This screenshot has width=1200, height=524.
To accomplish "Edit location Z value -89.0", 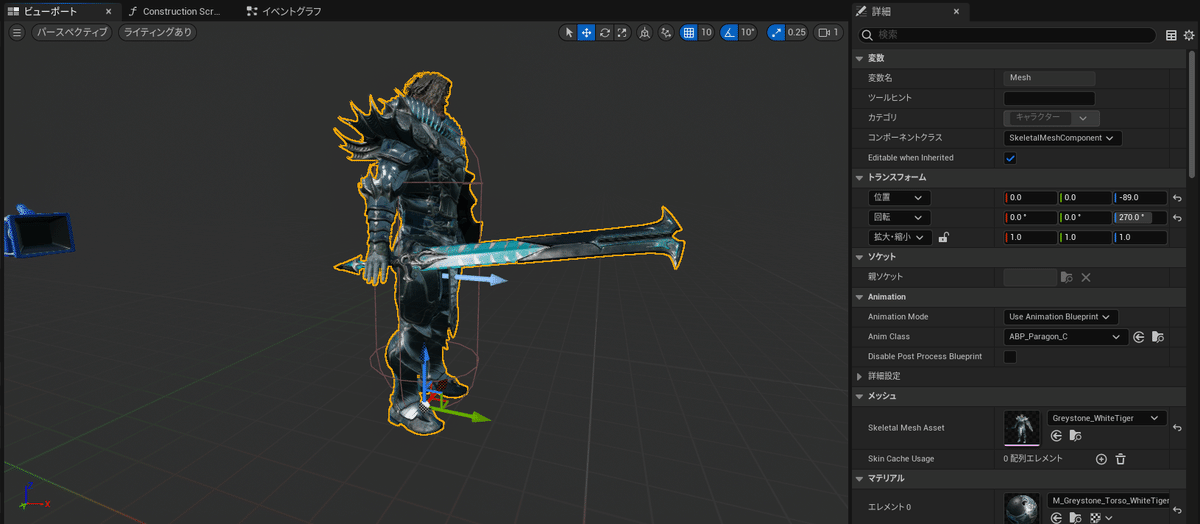I will (1140, 198).
